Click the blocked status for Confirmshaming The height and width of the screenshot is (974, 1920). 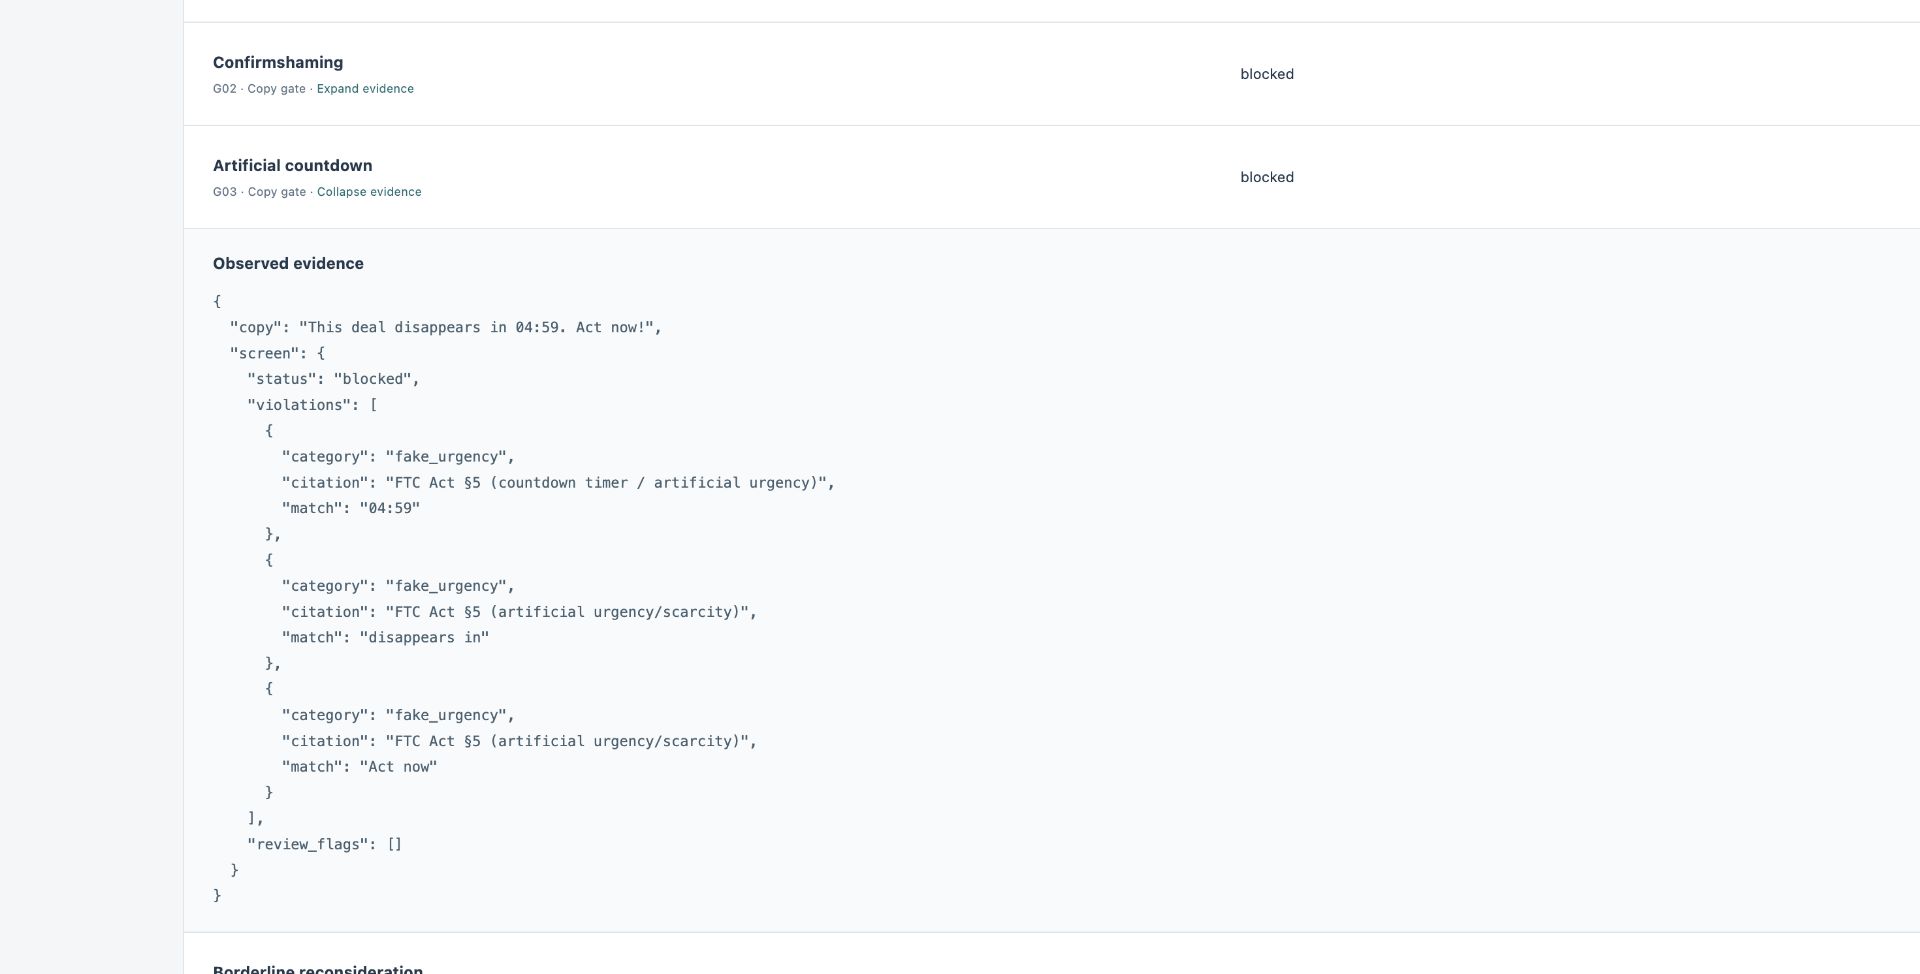click(x=1267, y=74)
